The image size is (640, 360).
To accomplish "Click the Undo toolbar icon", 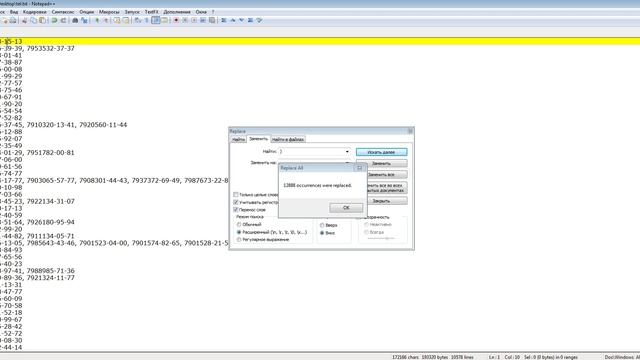I will coord(54,20).
